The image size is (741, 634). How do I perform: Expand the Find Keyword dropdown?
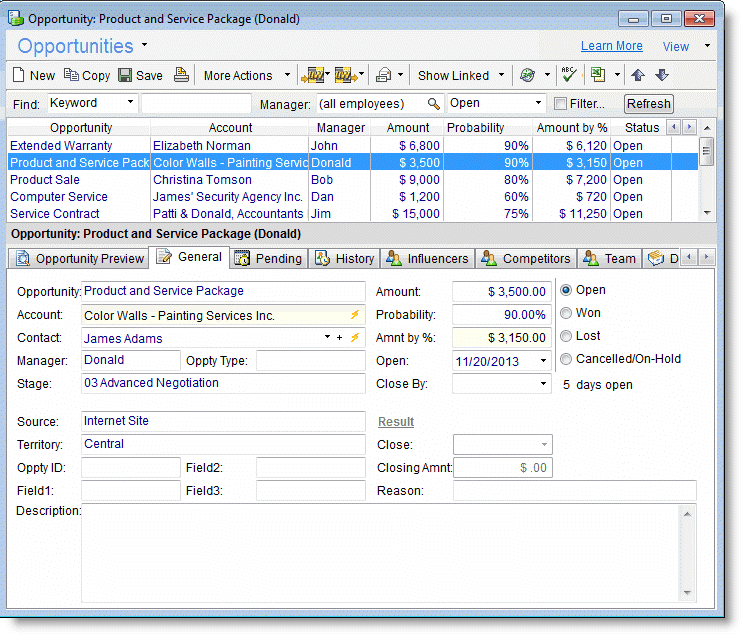pos(131,104)
